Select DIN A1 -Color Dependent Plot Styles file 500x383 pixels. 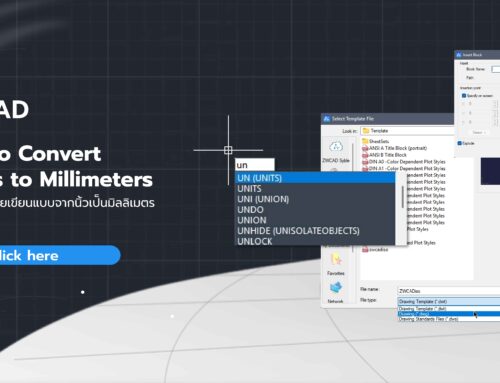404,168
